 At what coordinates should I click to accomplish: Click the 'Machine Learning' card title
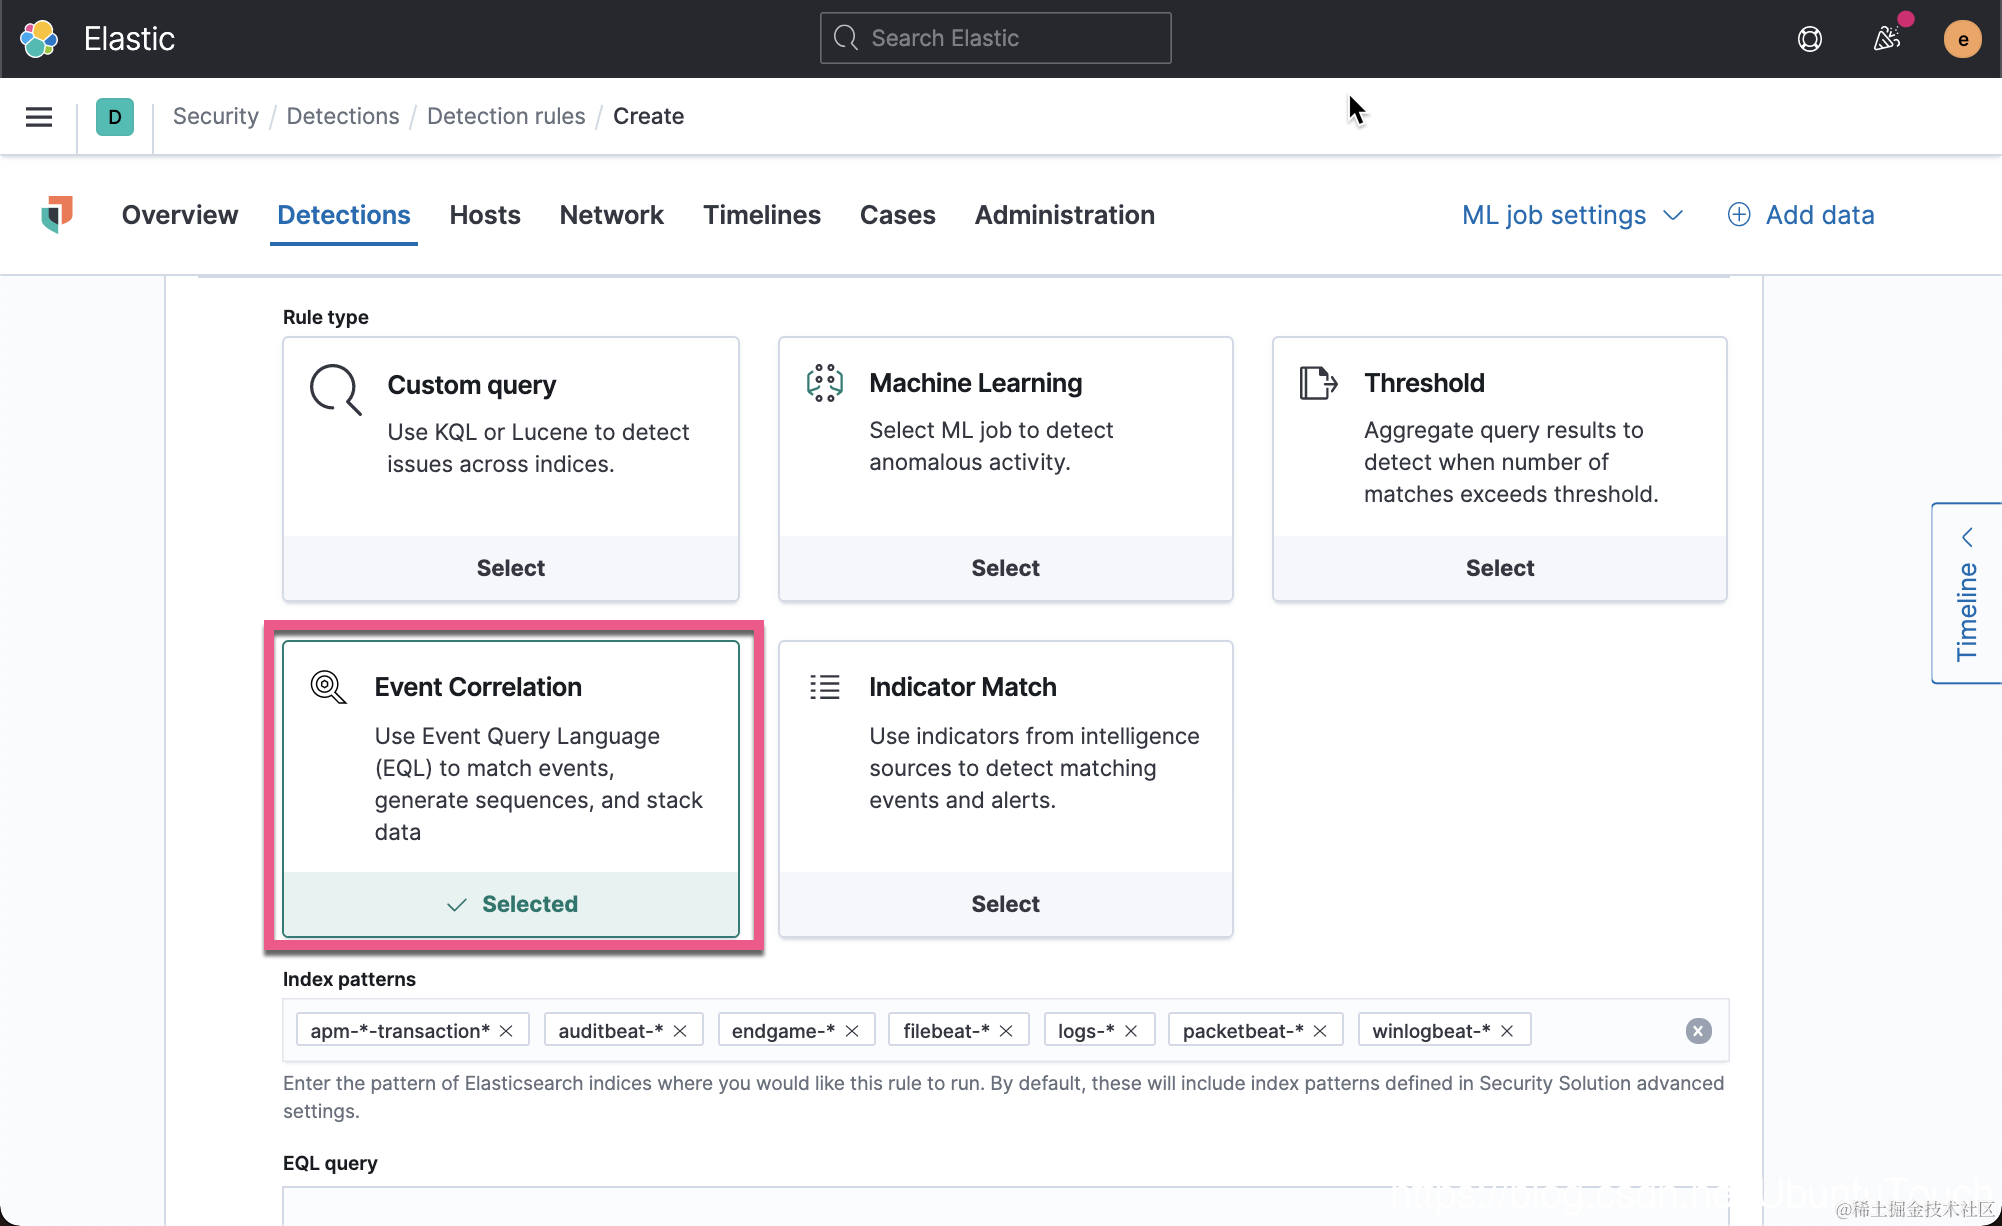click(x=975, y=383)
